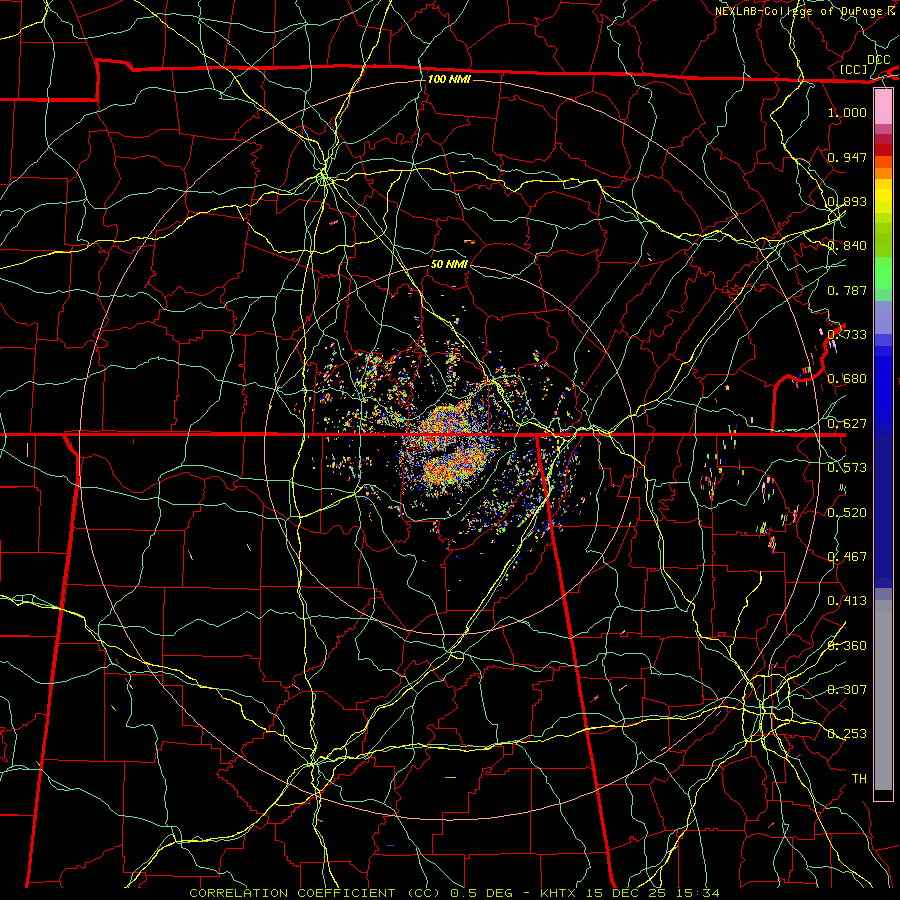900x900 pixels.
Task: Click the 0.467 color scale value
Action: pyautogui.click(x=847, y=557)
